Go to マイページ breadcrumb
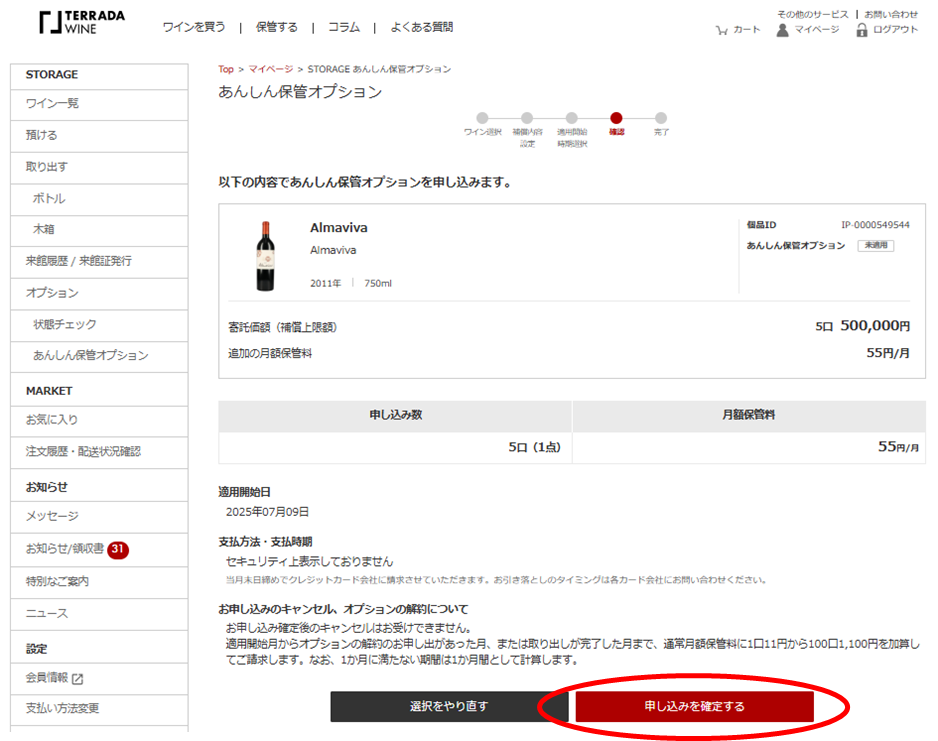Screen dimensions: 938x741 (x=270, y=69)
